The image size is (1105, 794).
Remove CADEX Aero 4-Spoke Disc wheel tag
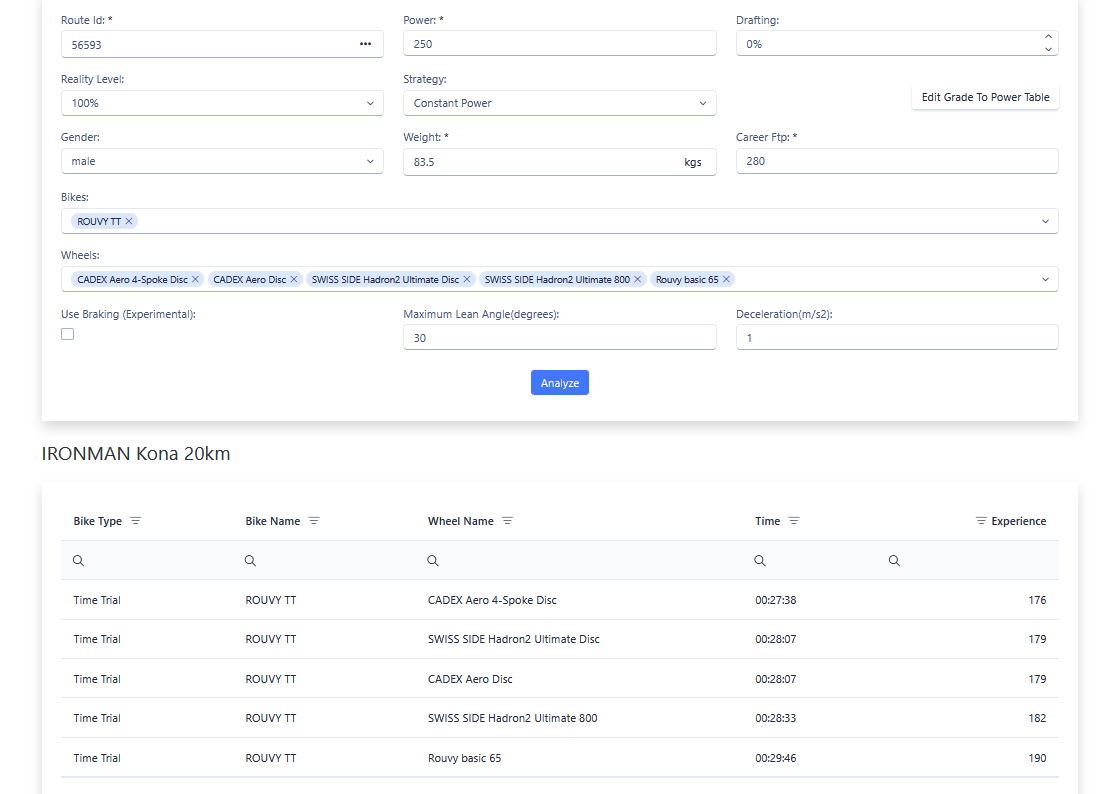196,279
